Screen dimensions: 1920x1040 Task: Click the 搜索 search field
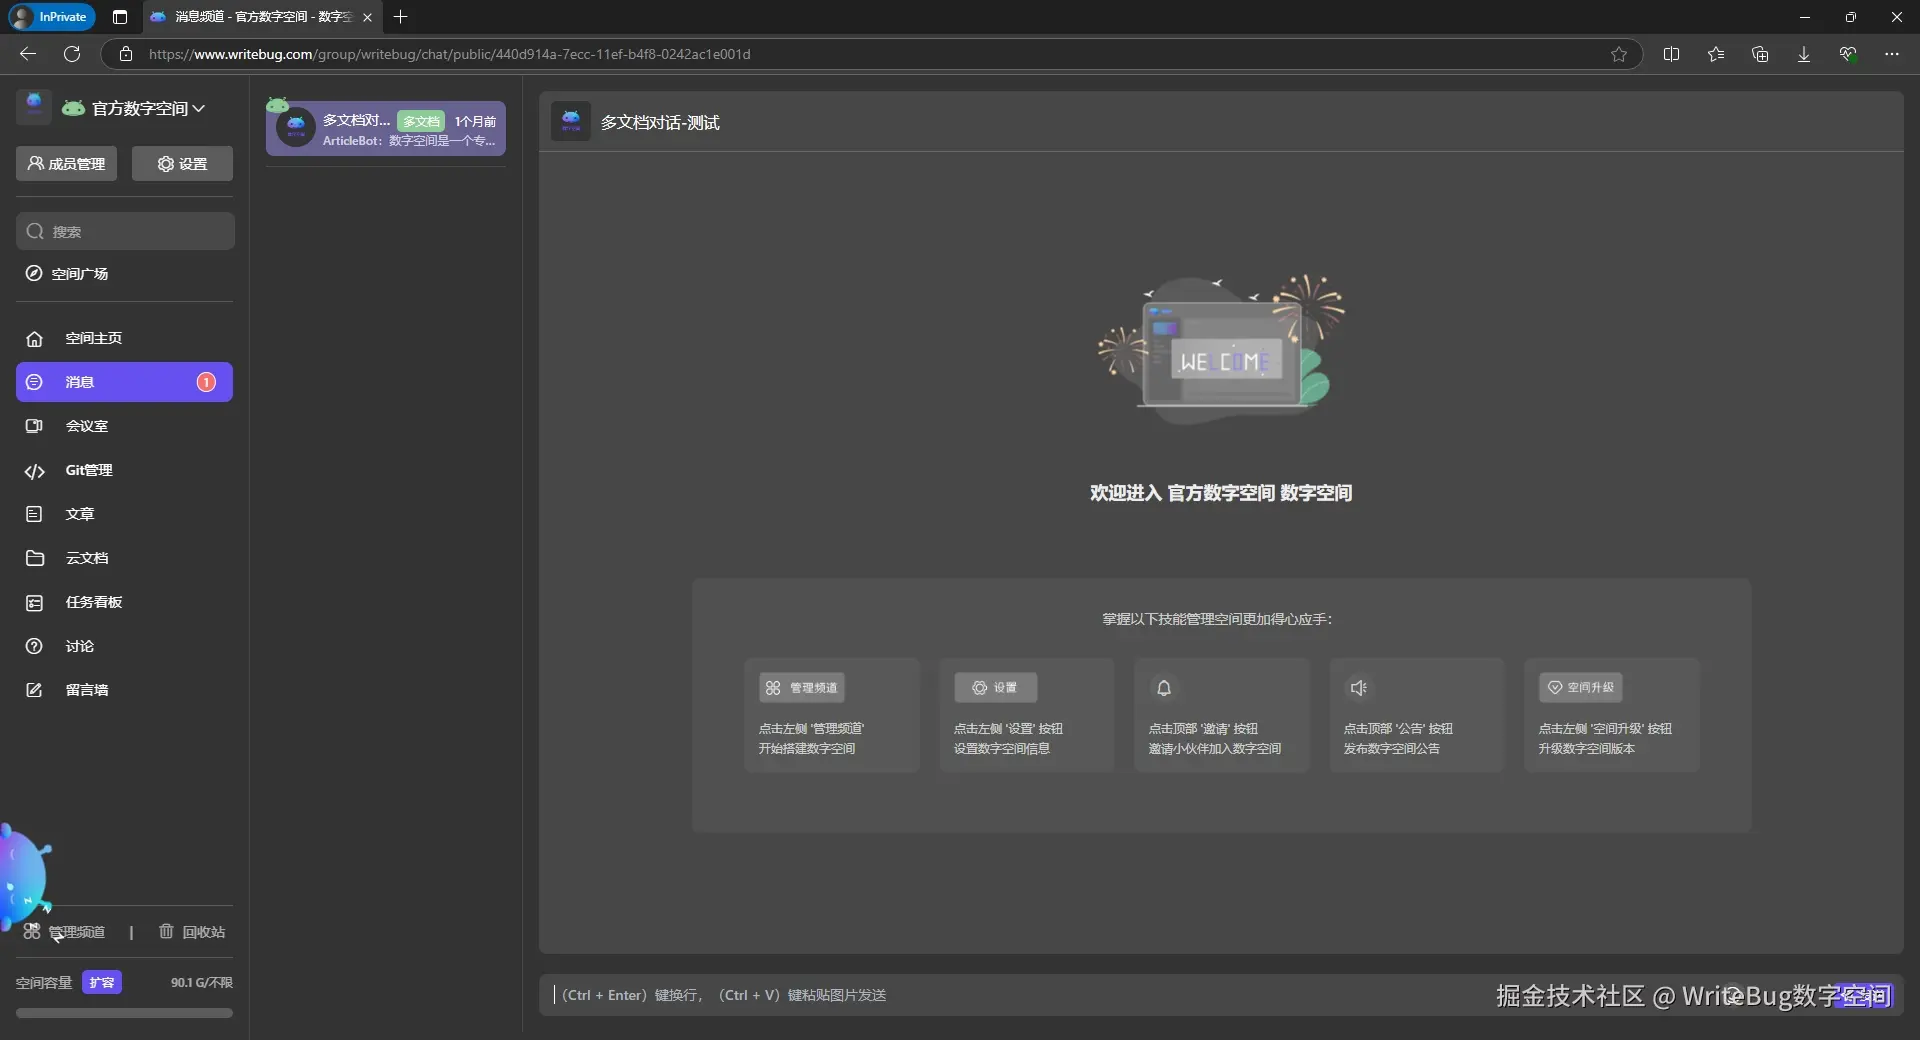pos(125,232)
